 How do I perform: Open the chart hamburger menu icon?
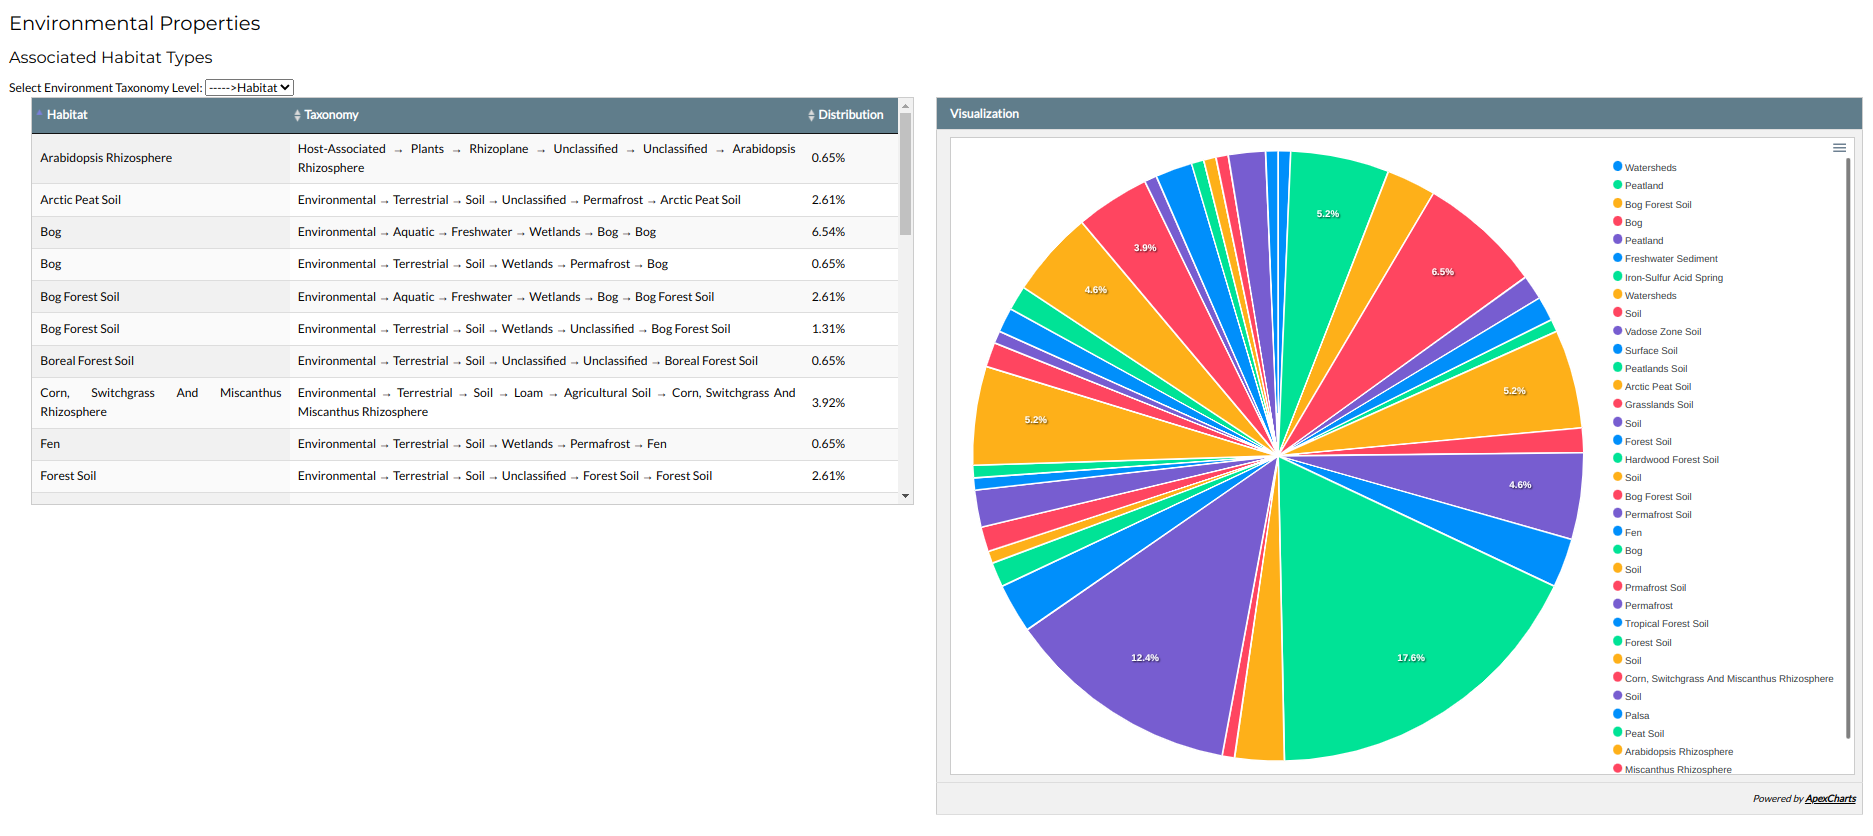(1838, 148)
